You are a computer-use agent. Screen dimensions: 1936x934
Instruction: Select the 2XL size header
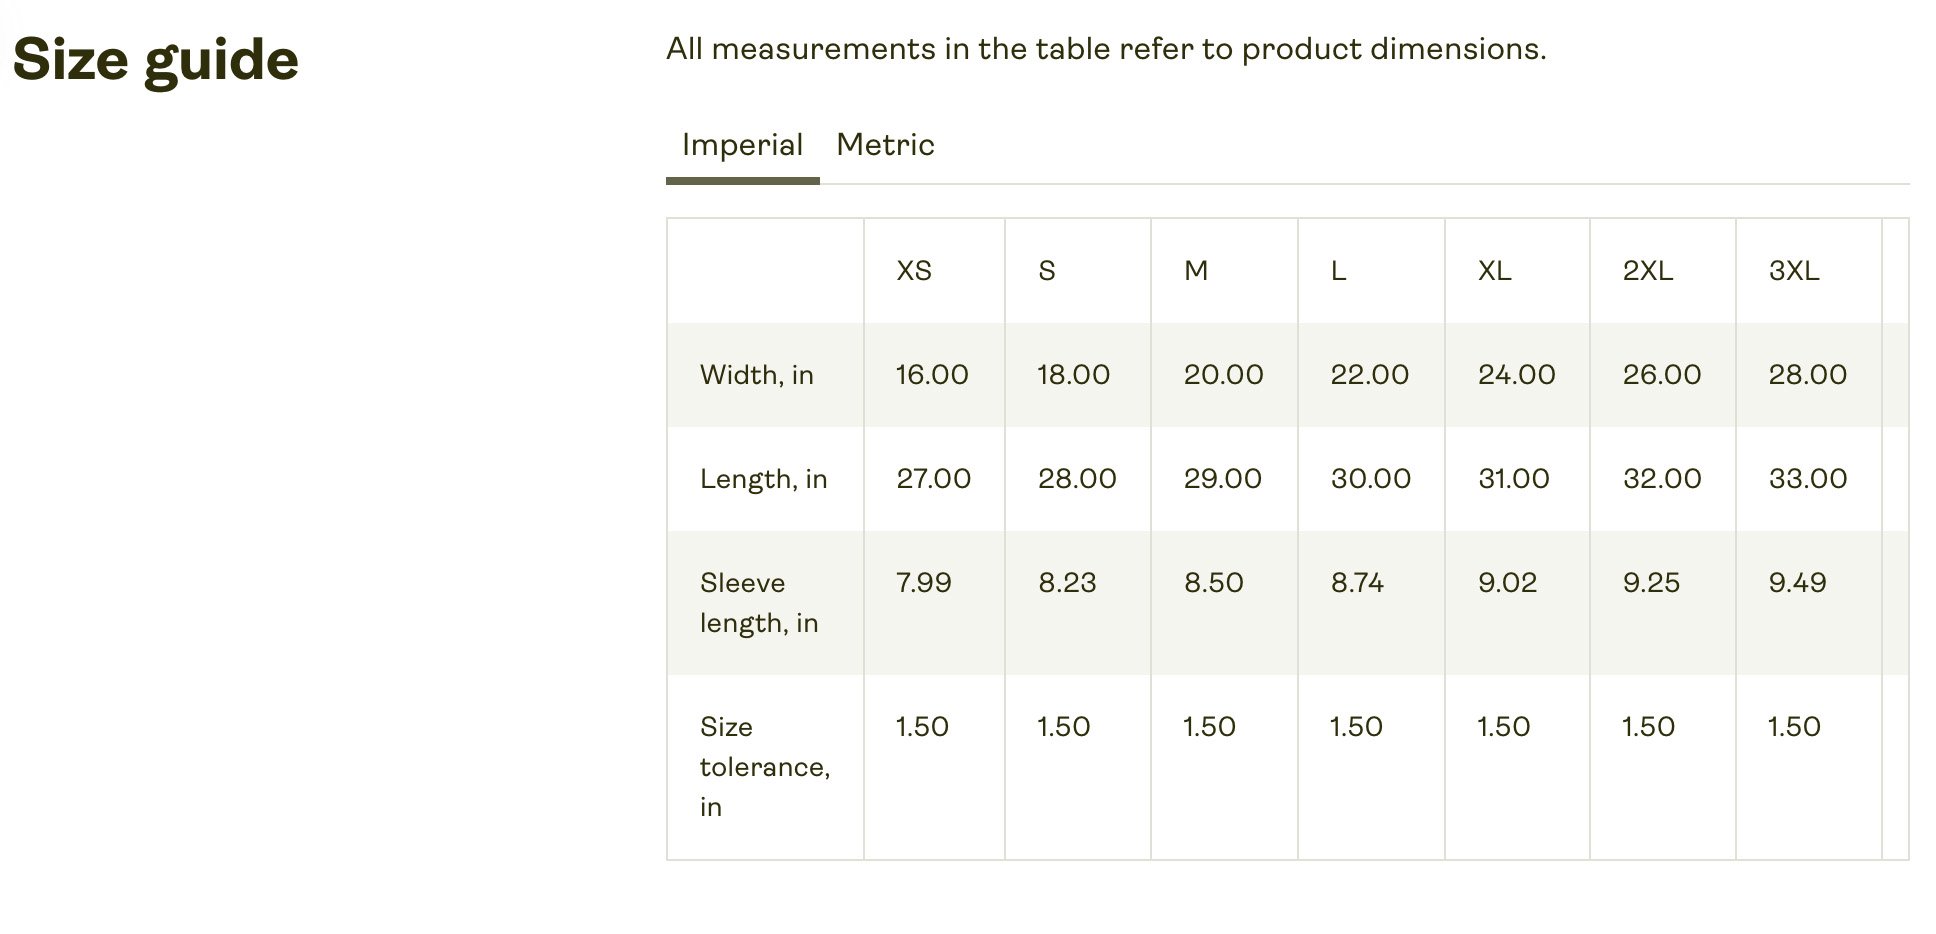click(1647, 271)
